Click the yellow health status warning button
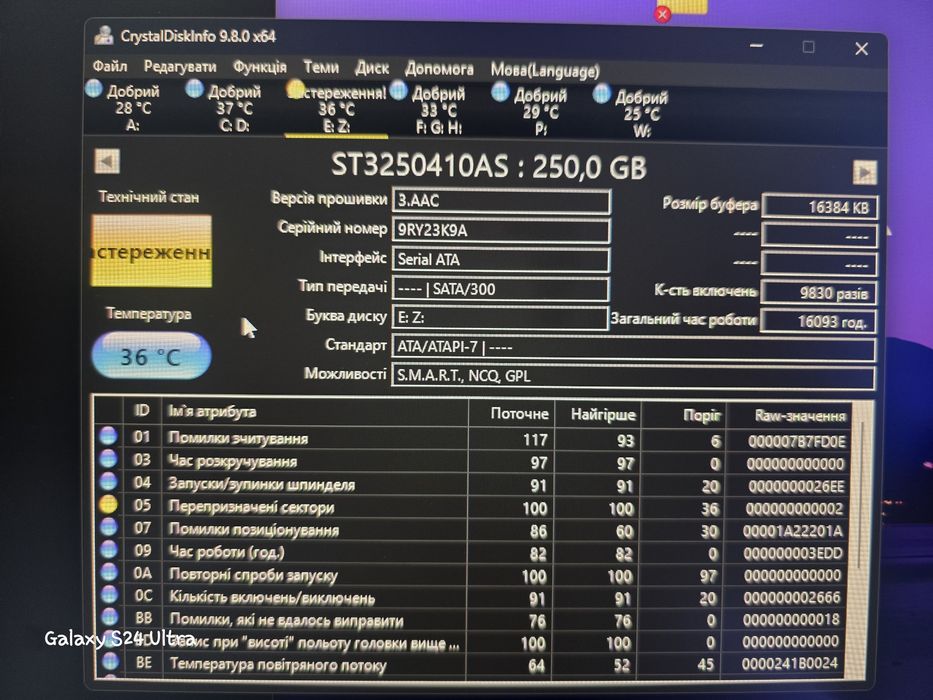933x700 pixels. click(x=152, y=251)
